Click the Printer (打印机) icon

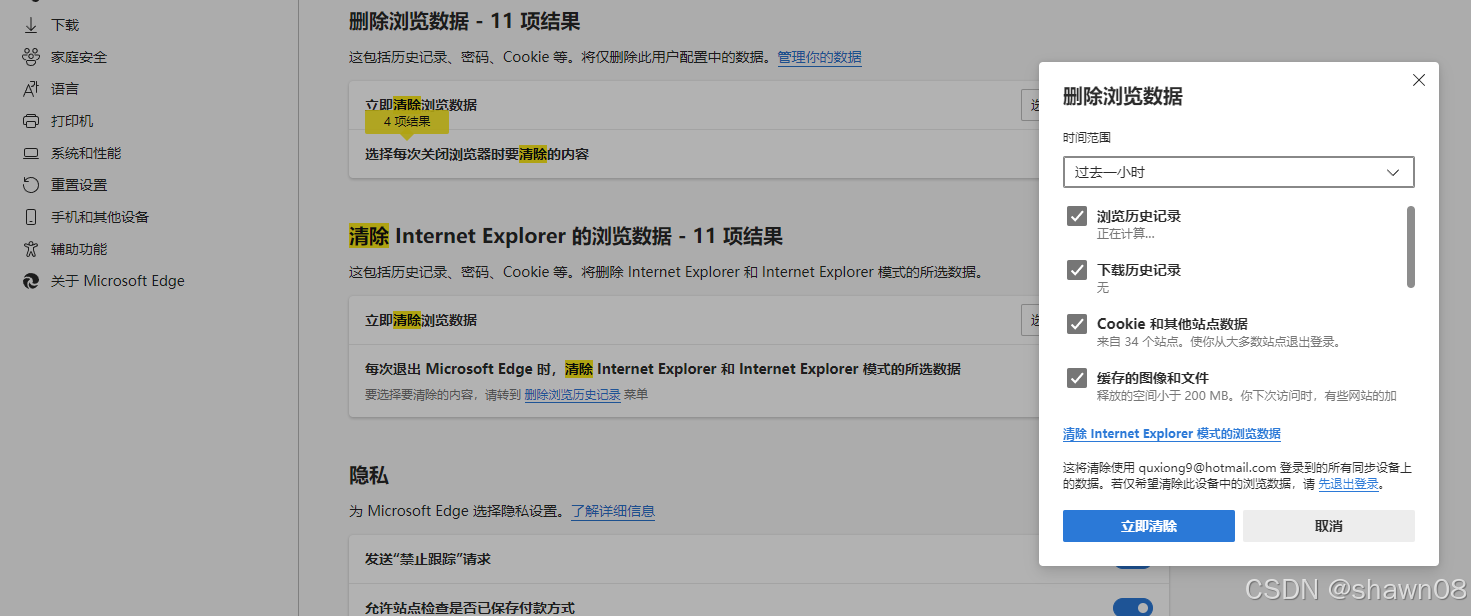click(x=31, y=121)
